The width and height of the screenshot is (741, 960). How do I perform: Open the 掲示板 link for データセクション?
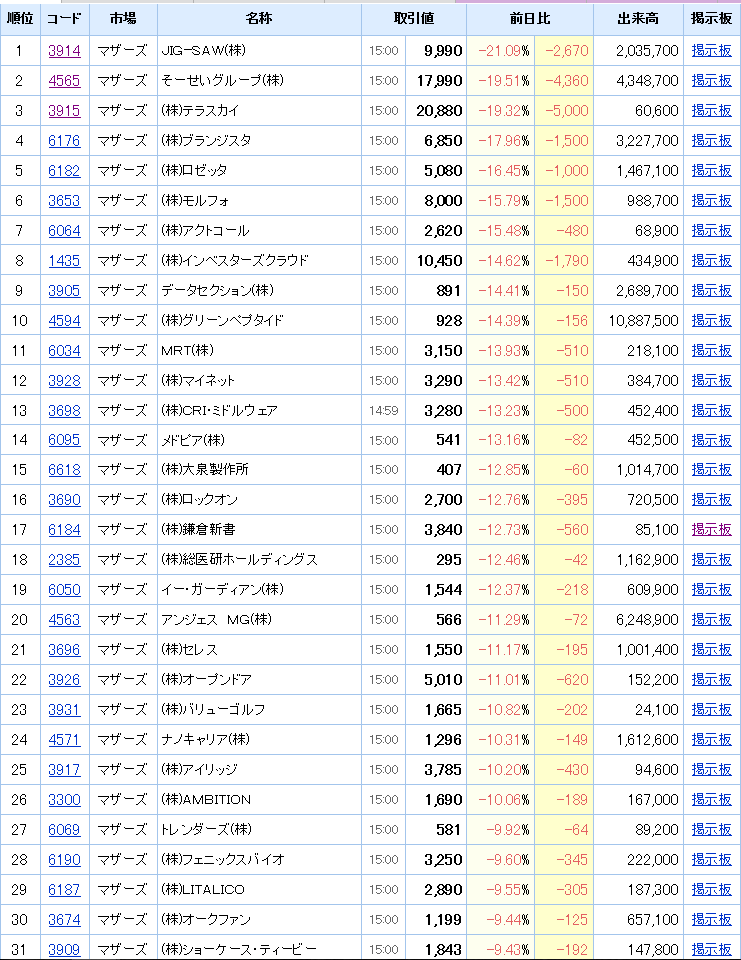pyautogui.click(x=712, y=291)
